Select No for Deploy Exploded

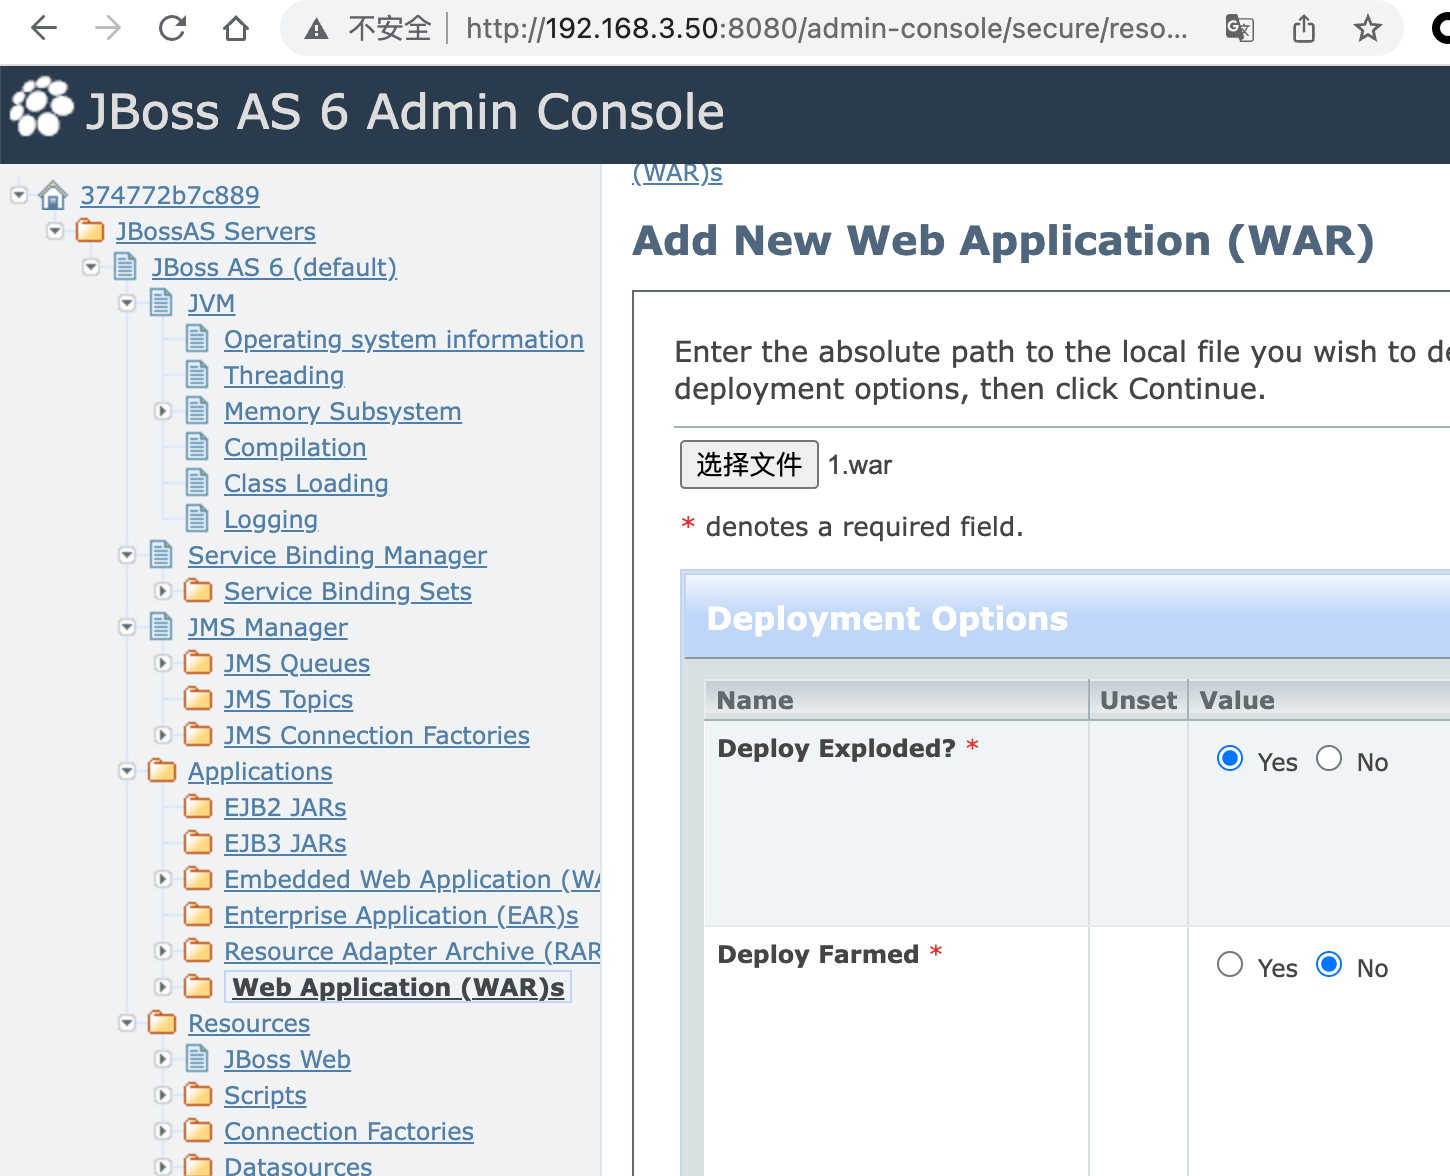(1329, 759)
